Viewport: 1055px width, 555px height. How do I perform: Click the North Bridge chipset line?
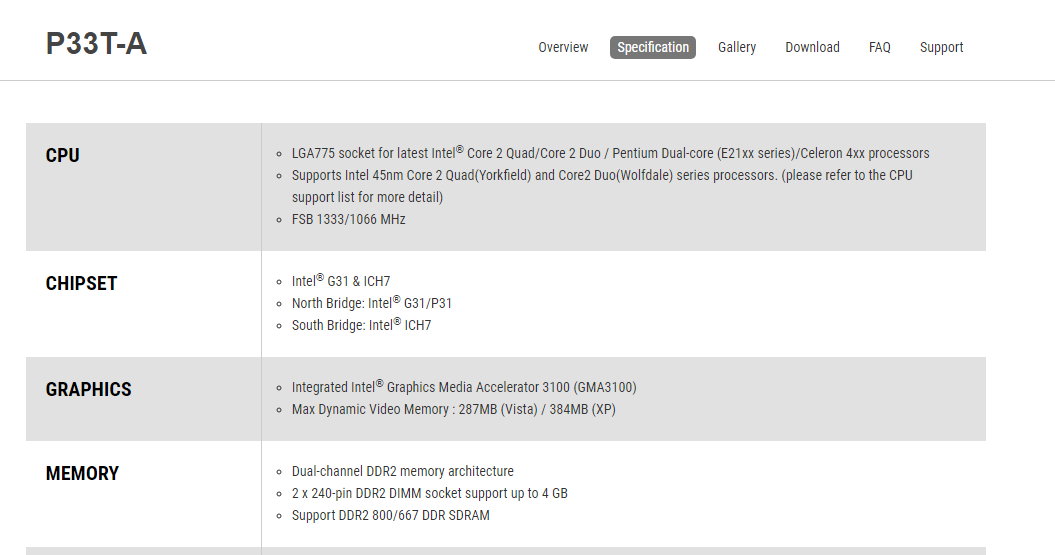(371, 303)
